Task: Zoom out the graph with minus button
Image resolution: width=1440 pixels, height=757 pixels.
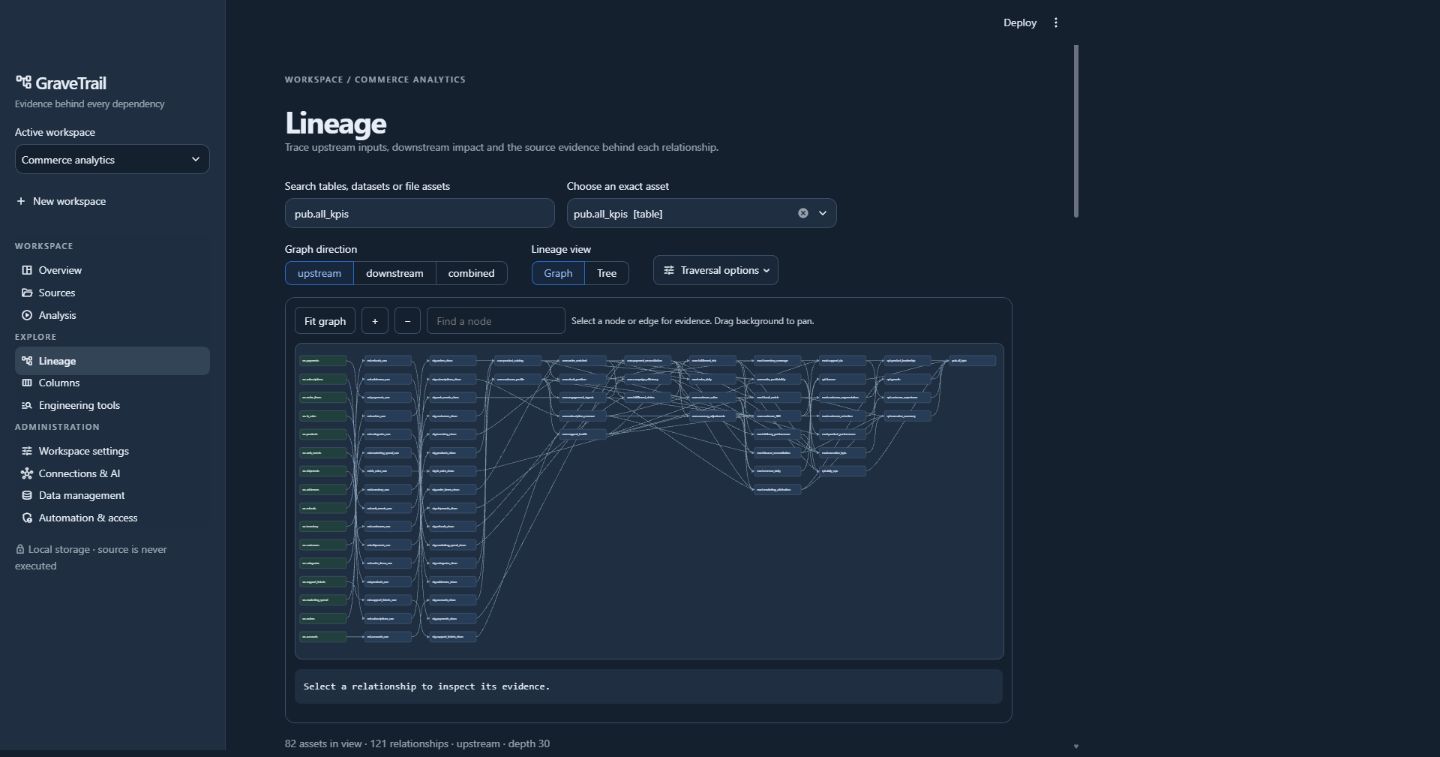Action: (407, 321)
